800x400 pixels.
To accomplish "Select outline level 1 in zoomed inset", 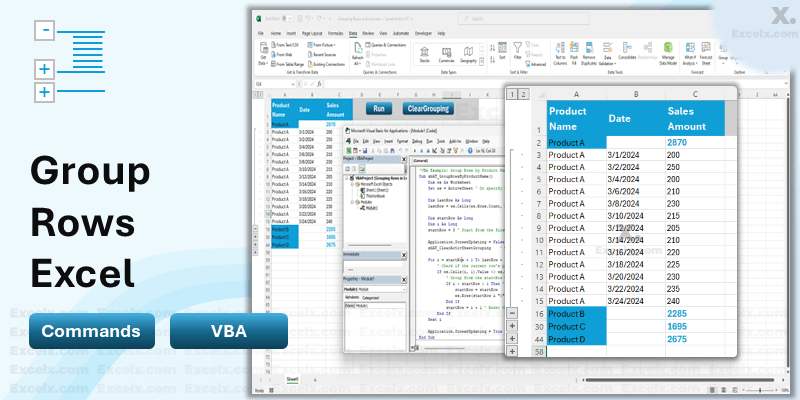I will [513, 94].
